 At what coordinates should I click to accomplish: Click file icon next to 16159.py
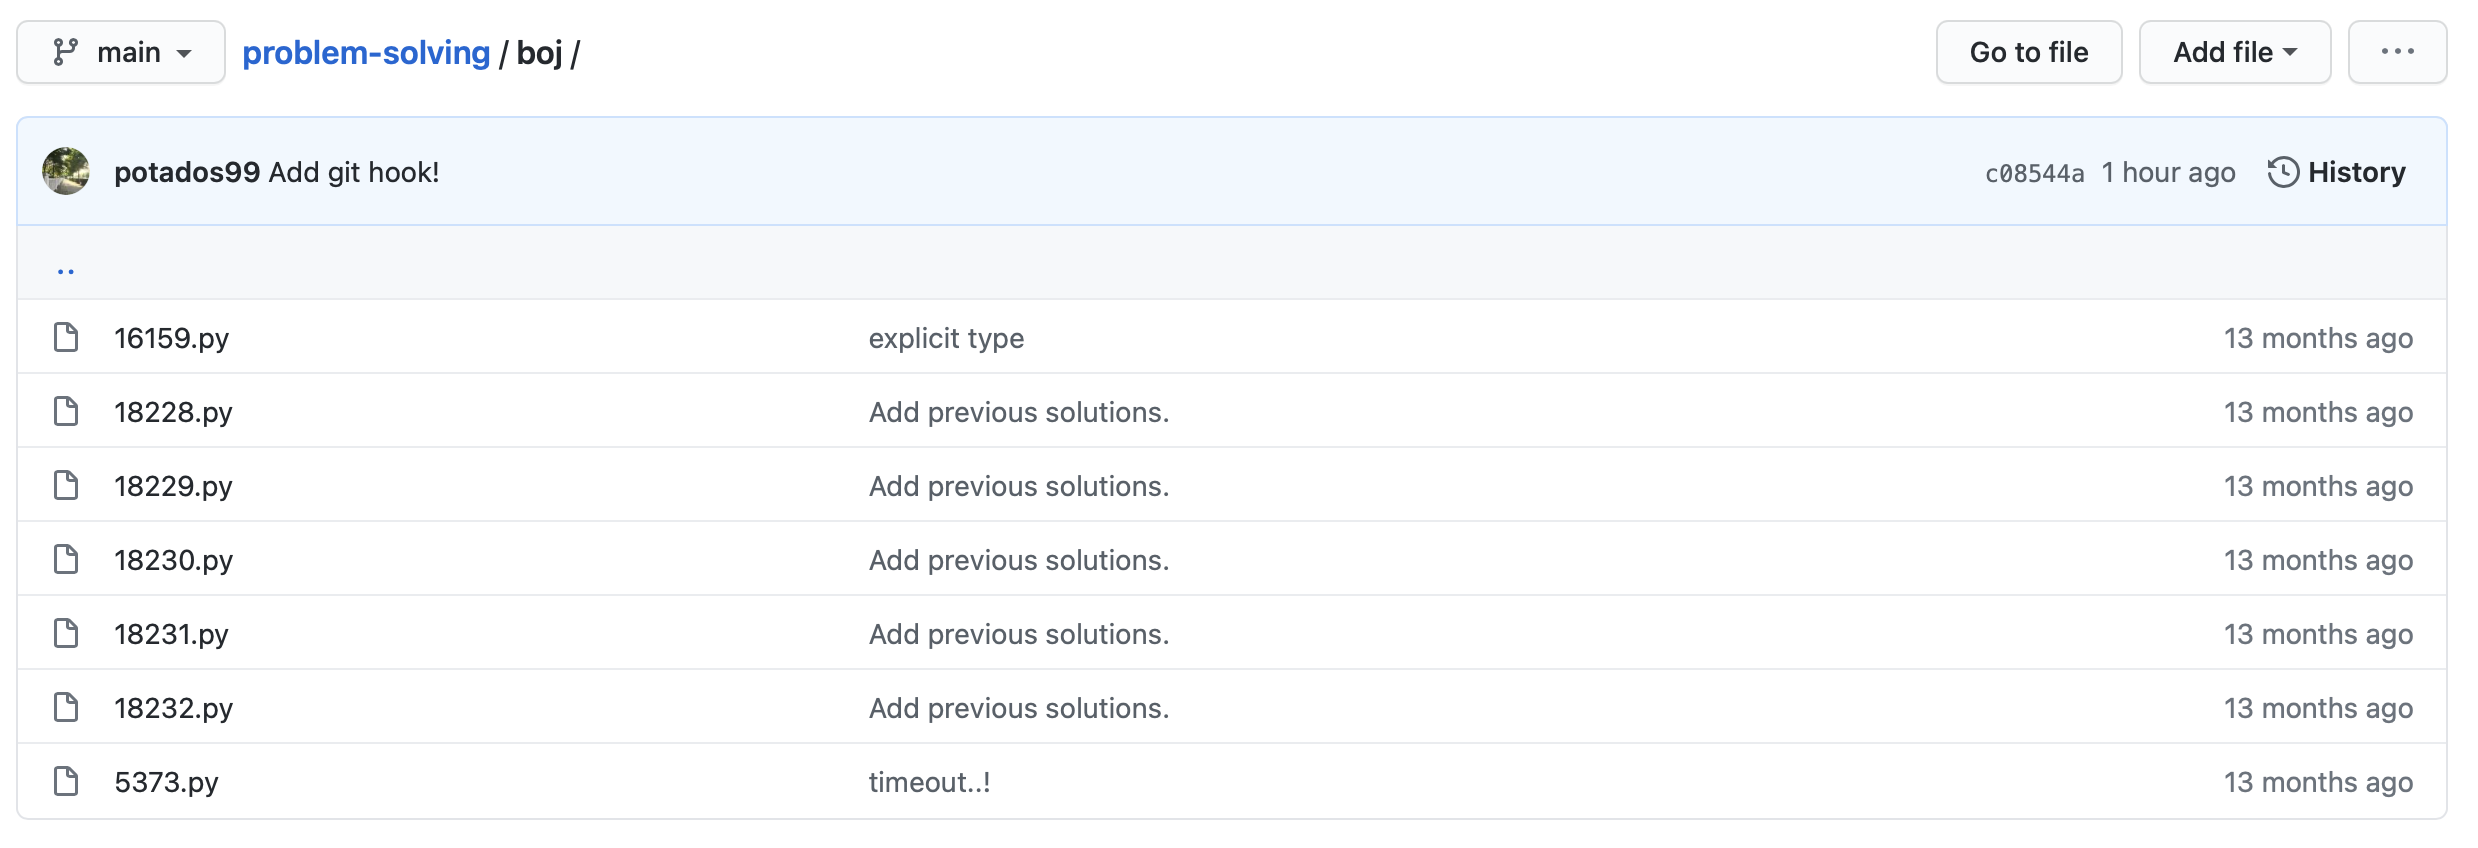pos(66,338)
